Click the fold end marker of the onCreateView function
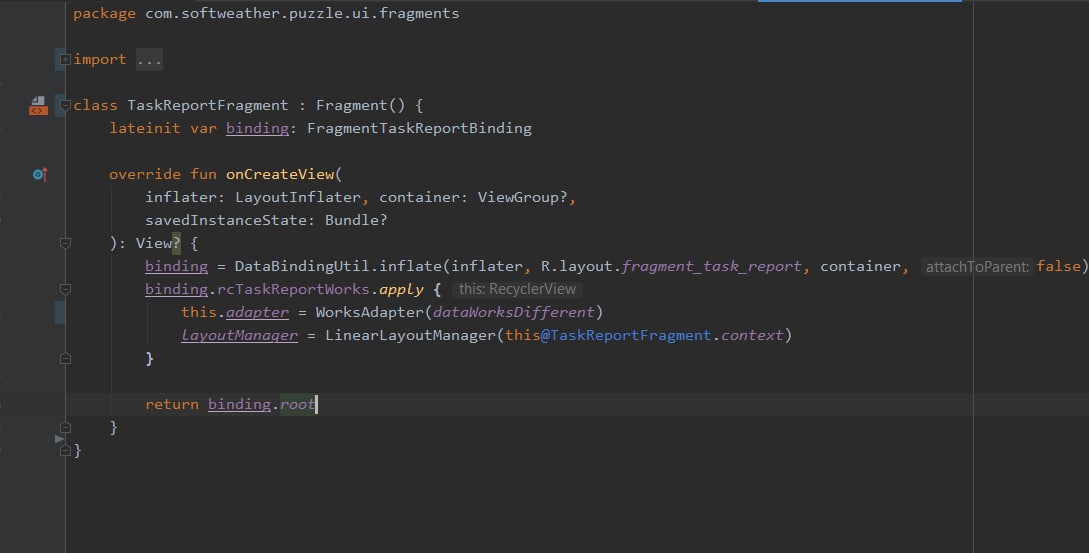 65,427
